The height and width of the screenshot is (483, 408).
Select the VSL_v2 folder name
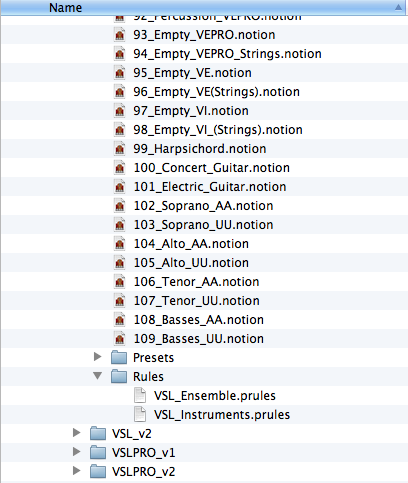click(x=132, y=434)
